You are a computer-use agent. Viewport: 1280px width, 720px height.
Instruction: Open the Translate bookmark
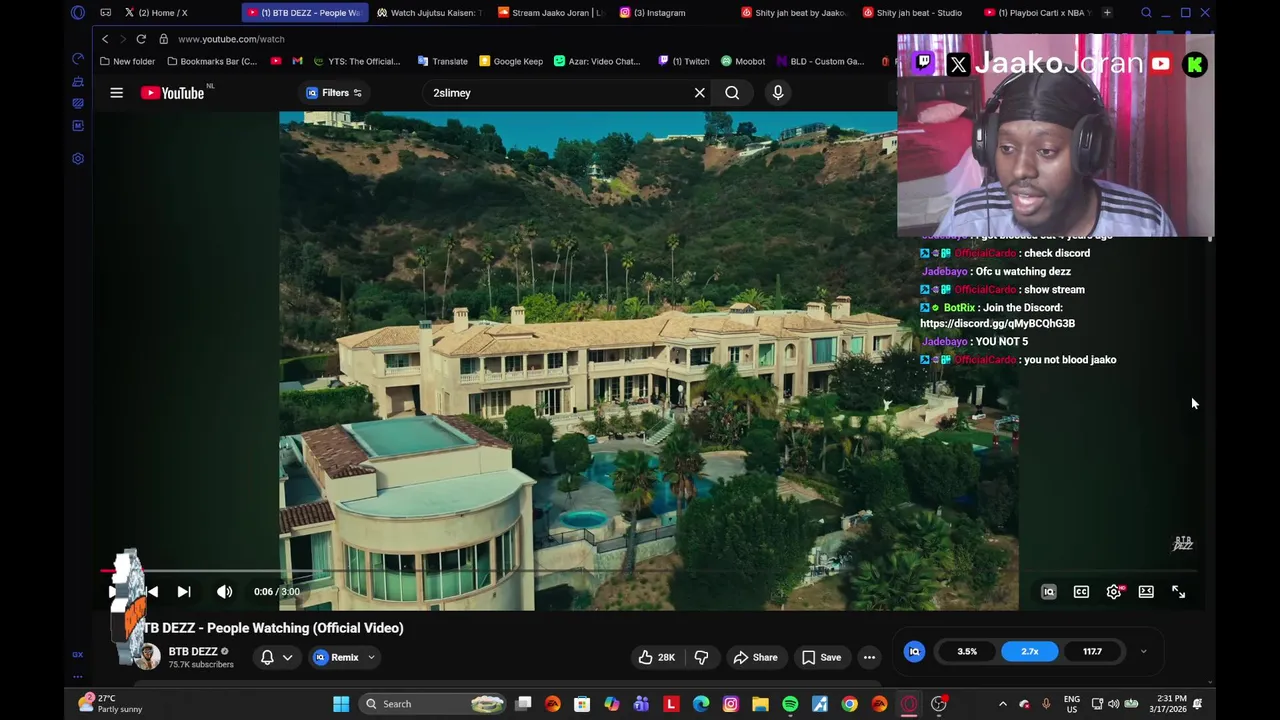coord(443,61)
